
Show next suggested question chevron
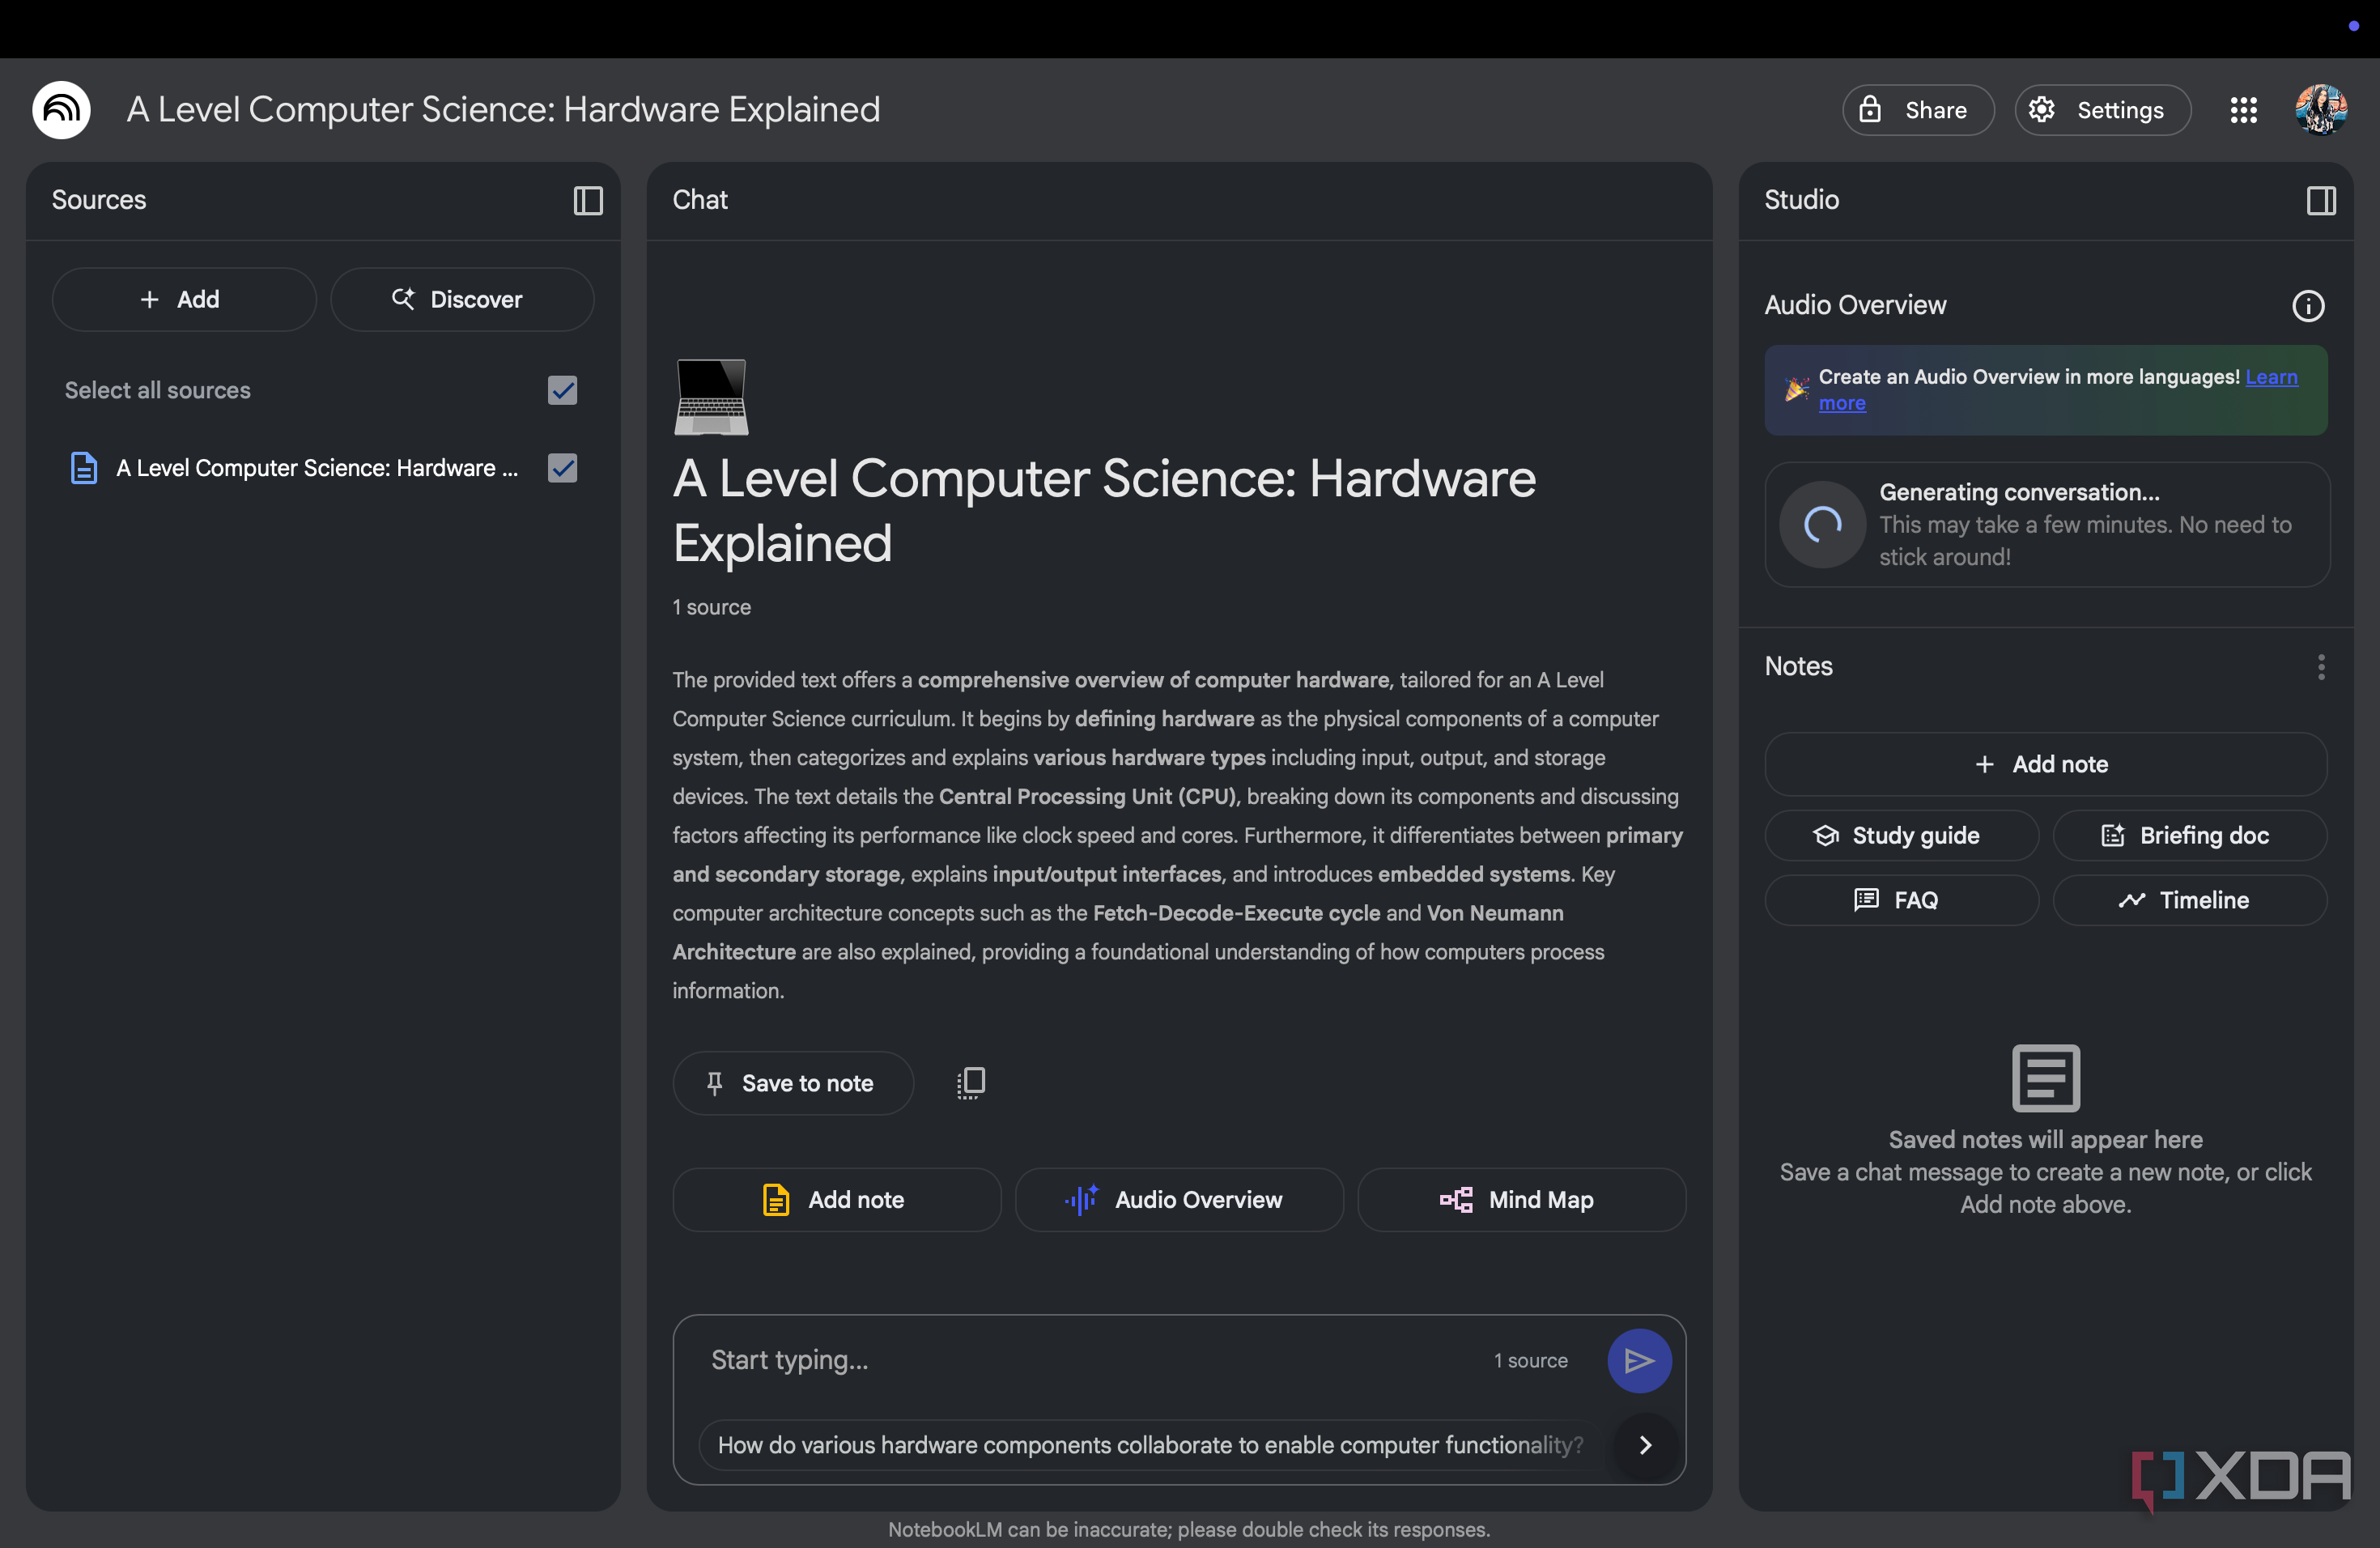(x=1645, y=1444)
